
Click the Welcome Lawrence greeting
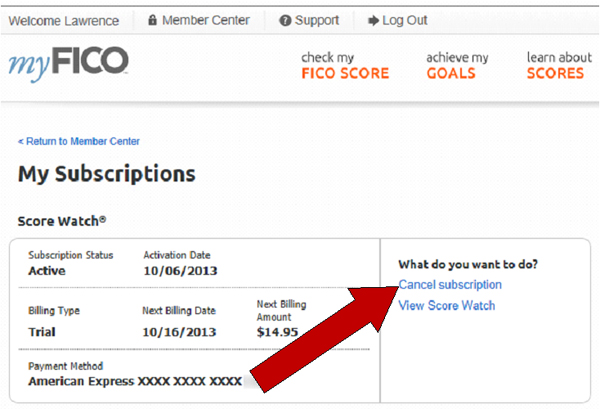[63, 20]
